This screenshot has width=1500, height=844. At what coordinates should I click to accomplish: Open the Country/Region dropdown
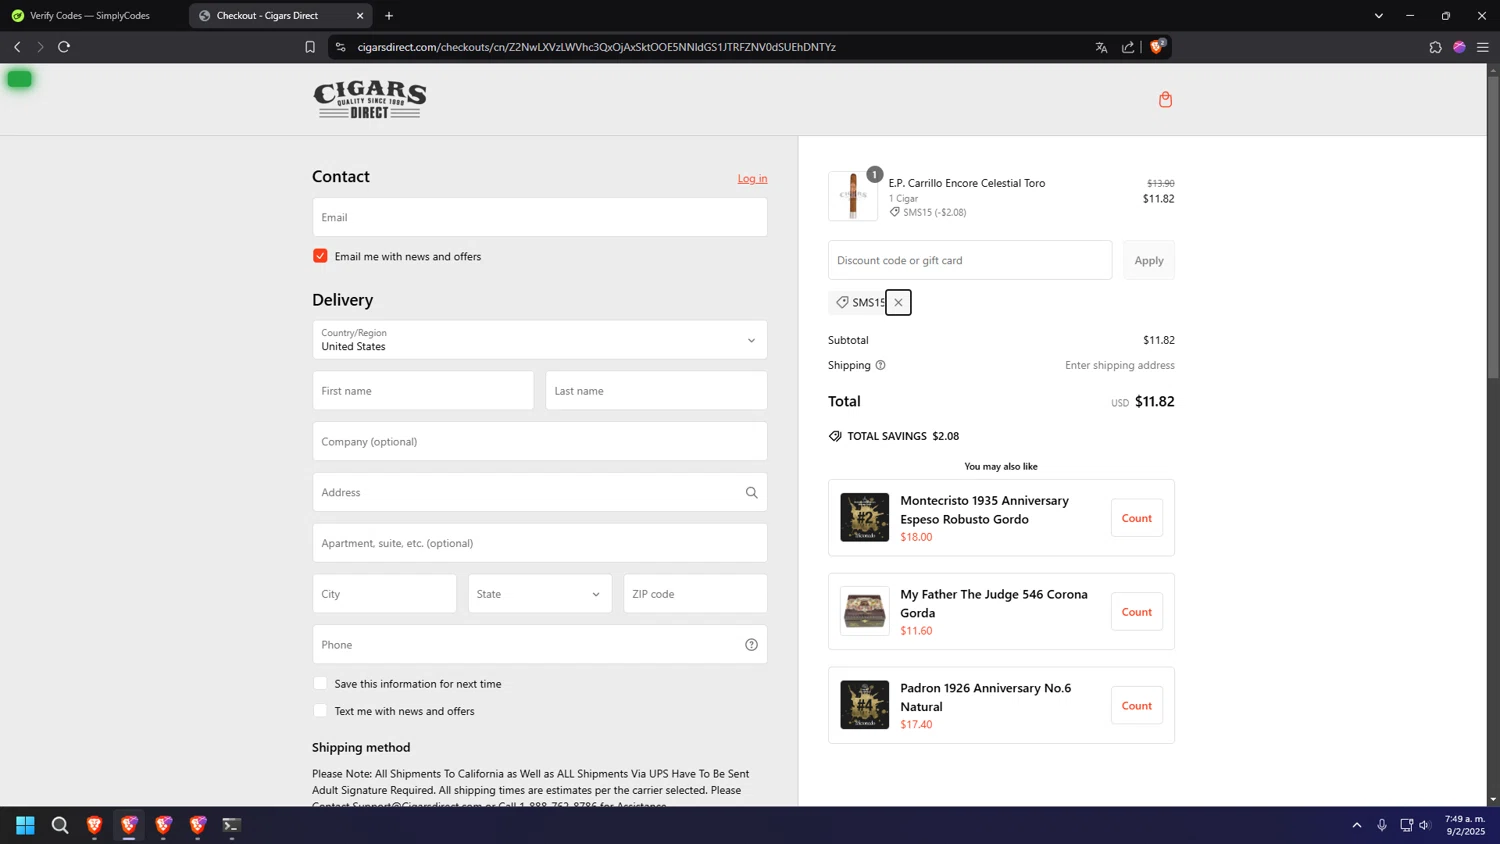coord(540,340)
